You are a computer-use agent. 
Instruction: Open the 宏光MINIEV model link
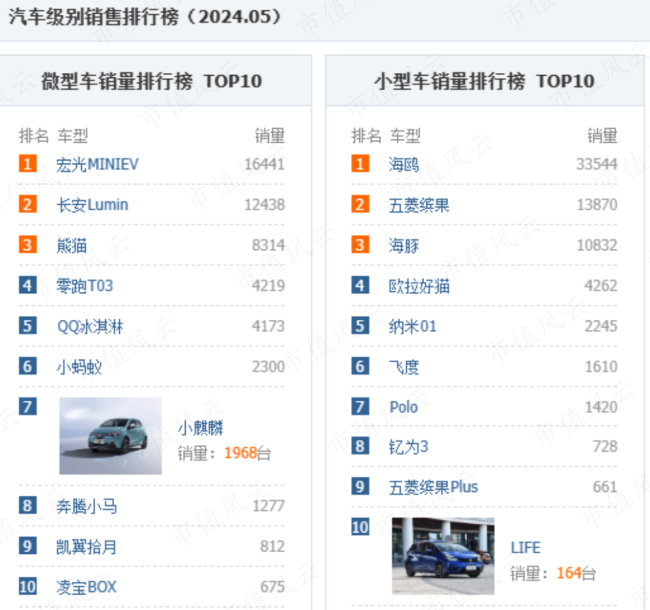tap(97, 164)
